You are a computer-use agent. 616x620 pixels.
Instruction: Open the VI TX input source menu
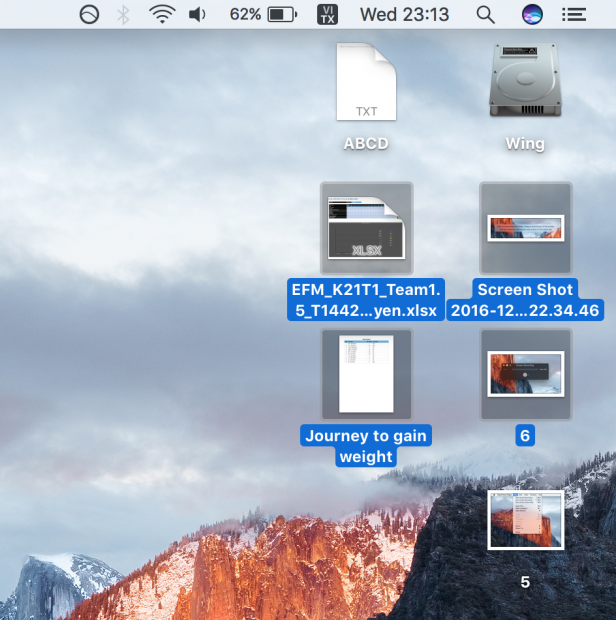click(x=326, y=15)
